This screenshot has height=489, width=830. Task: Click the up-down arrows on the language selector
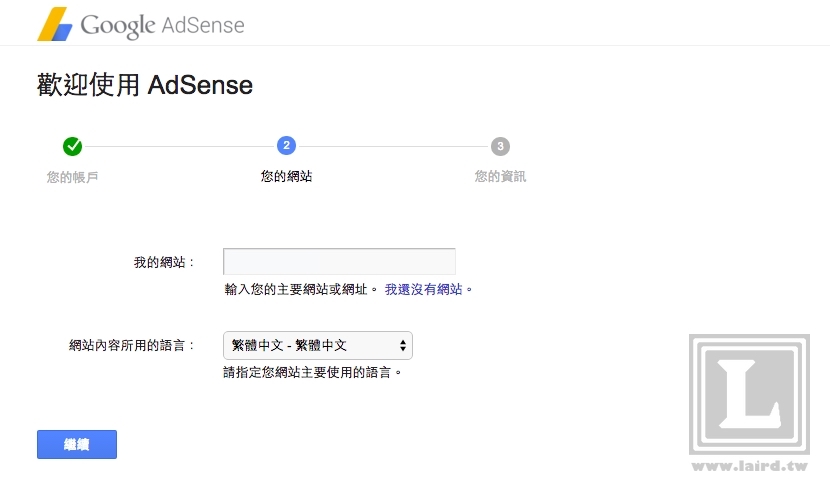pyautogui.click(x=402, y=346)
